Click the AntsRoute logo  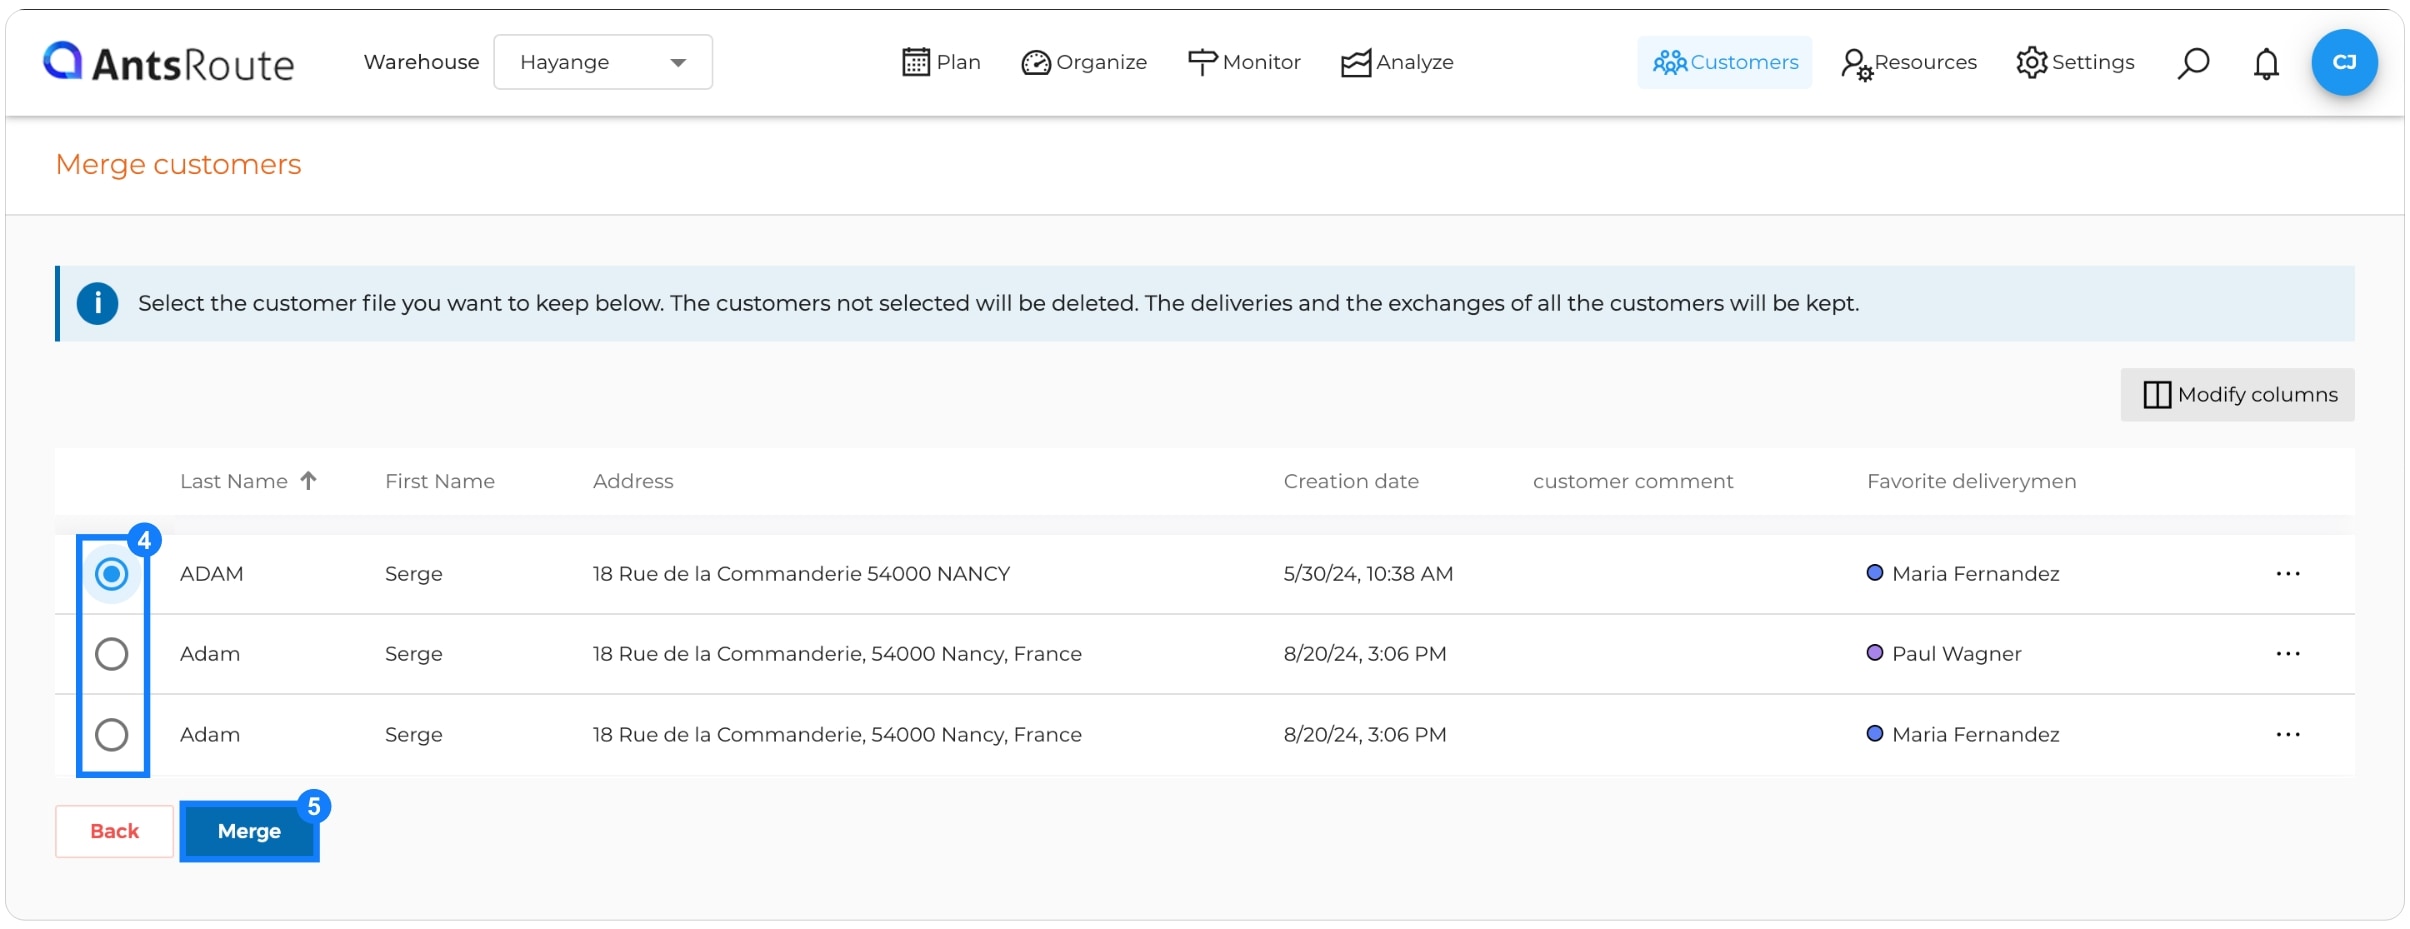tap(168, 62)
